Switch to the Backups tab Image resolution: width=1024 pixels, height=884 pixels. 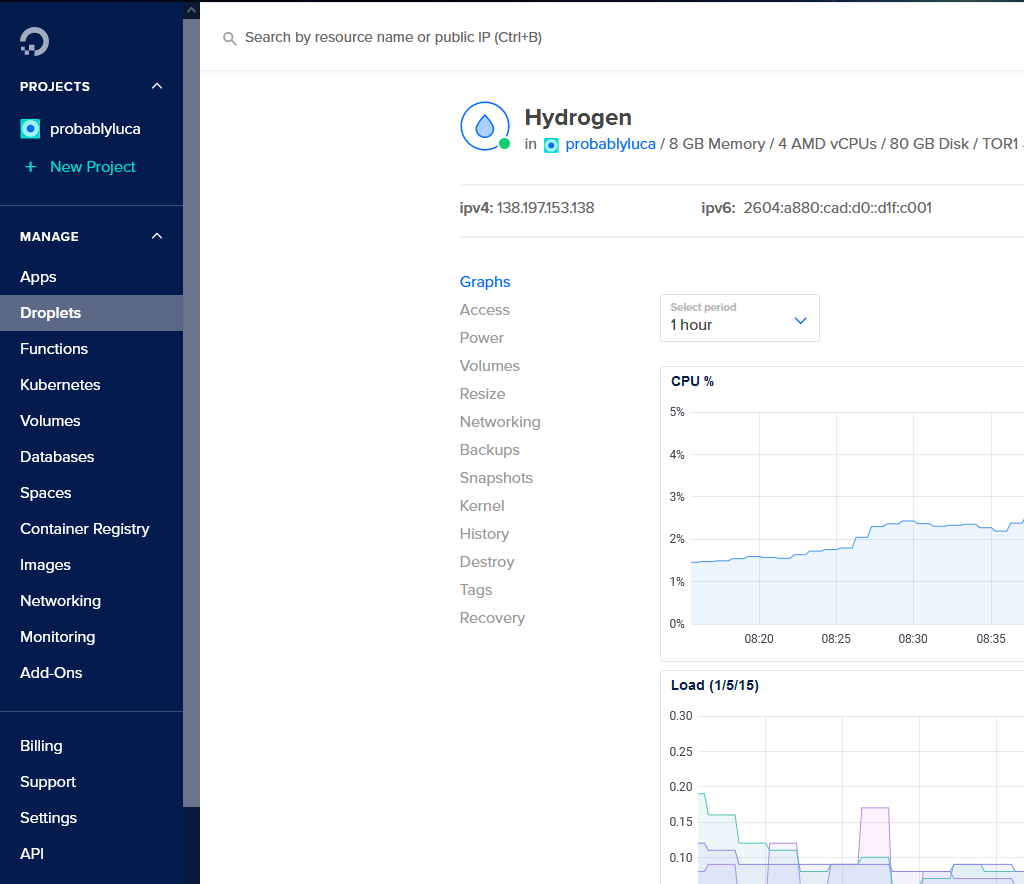click(489, 450)
